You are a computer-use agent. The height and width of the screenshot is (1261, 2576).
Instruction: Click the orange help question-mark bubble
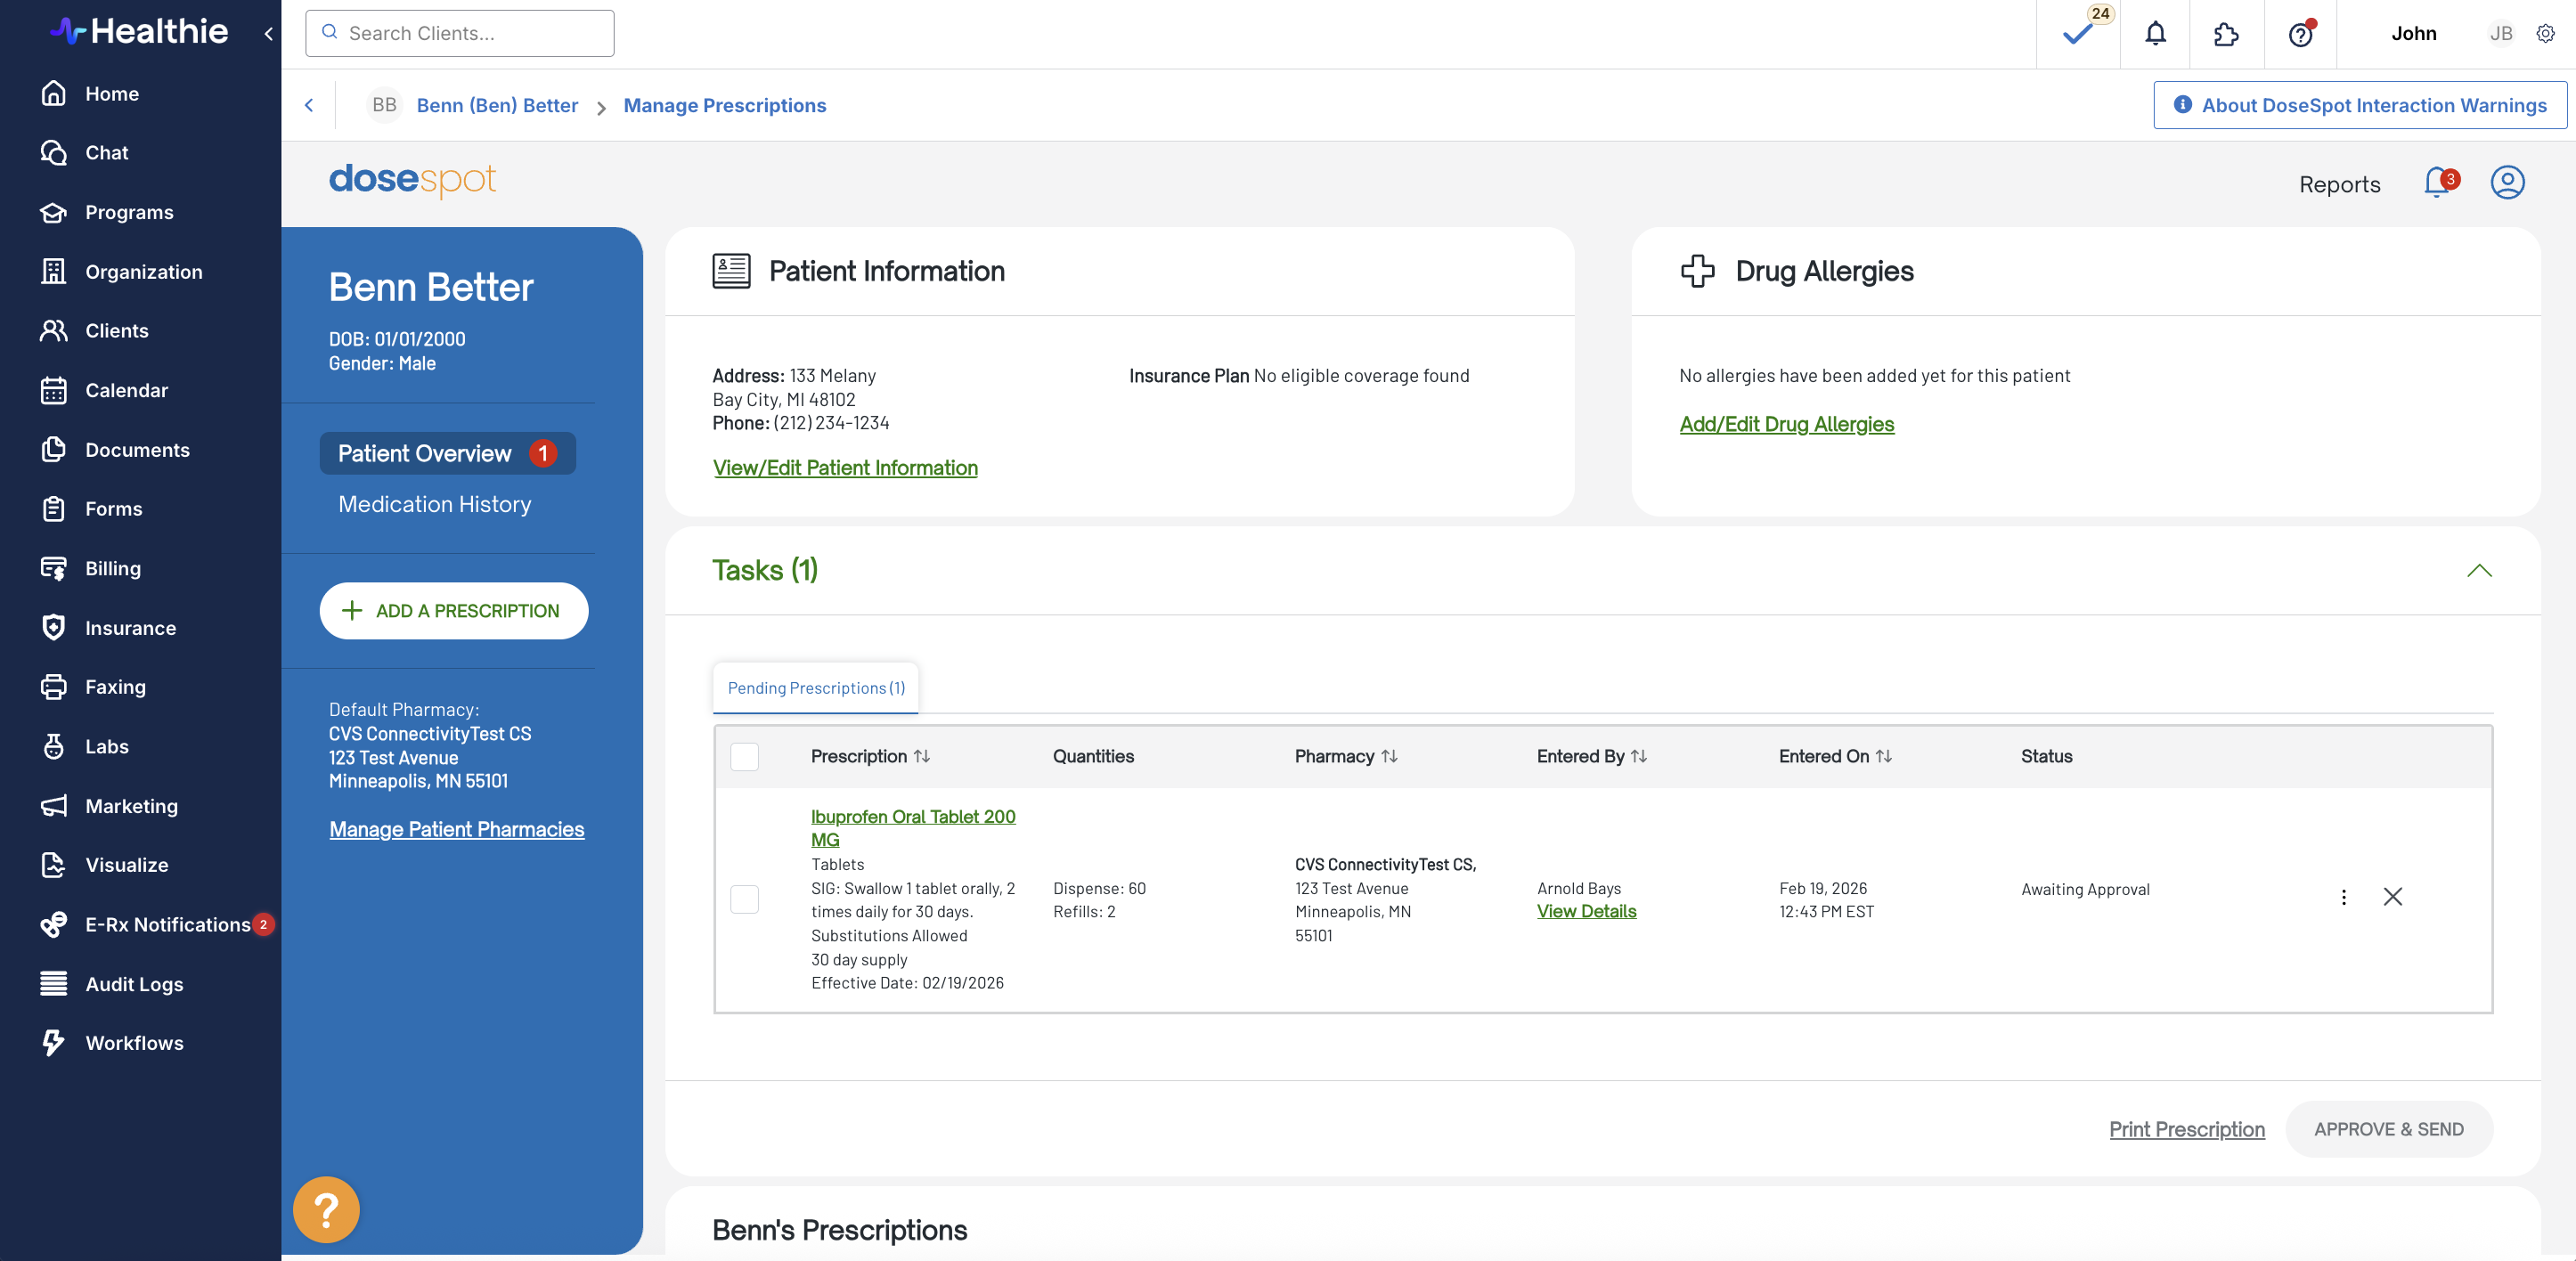(x=326, y=1210)
